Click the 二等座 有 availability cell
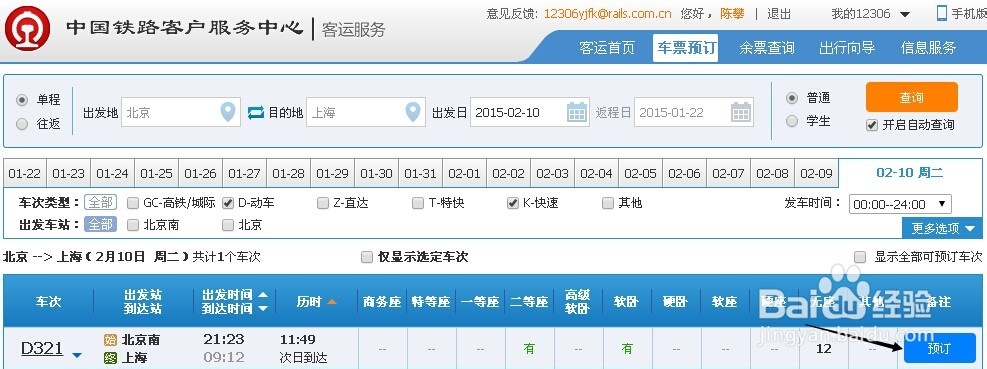The image size is (987, 369). (x=529, y=348)
